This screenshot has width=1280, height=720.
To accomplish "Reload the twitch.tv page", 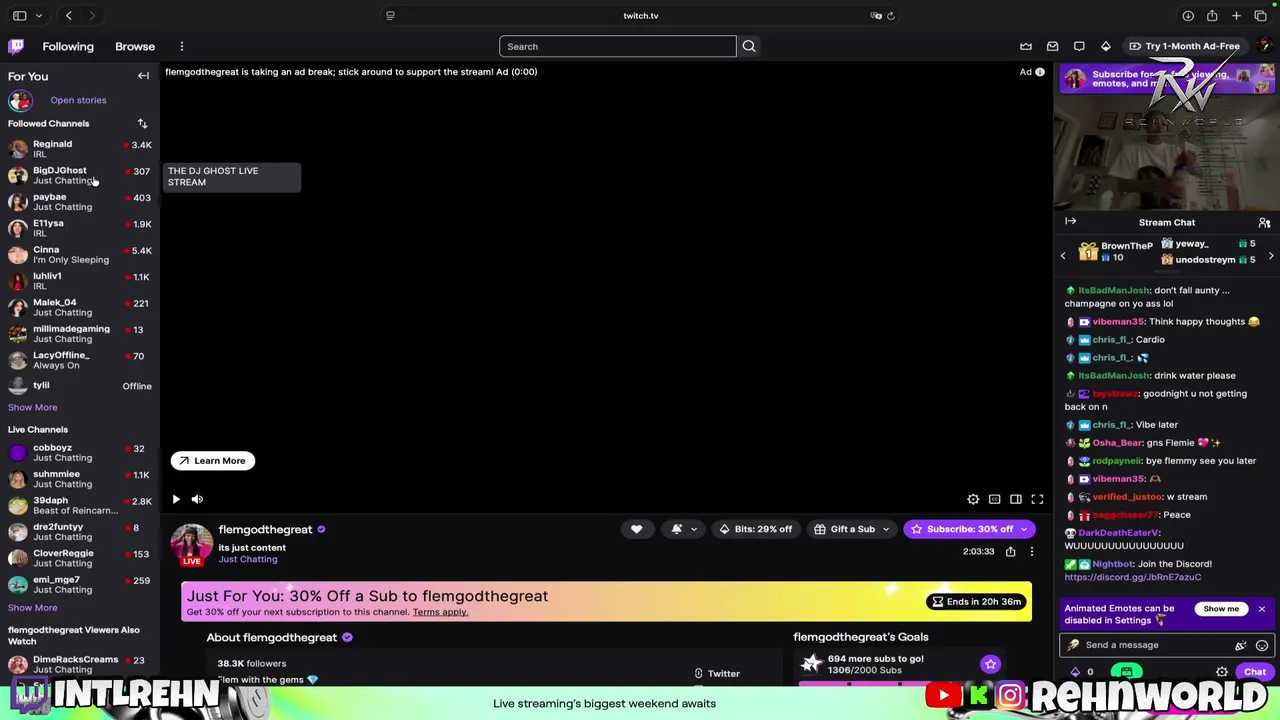I will [x=891, y=16].
